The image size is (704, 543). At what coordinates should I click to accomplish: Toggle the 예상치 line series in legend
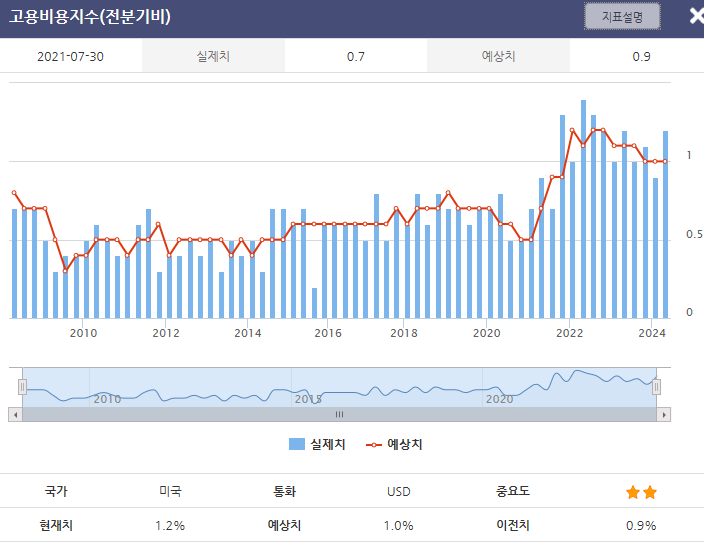point(394,444)
